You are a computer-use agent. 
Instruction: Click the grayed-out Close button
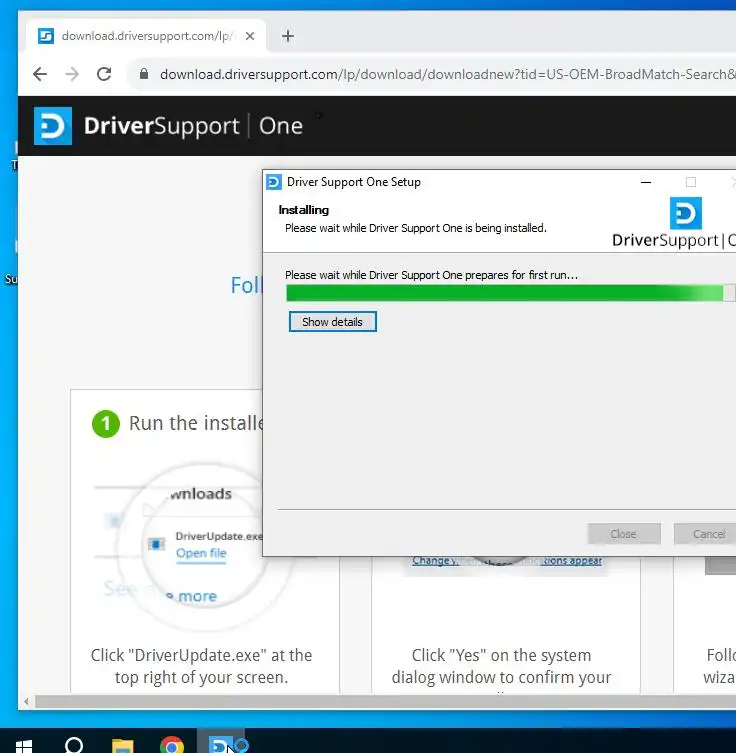(624, 534)
